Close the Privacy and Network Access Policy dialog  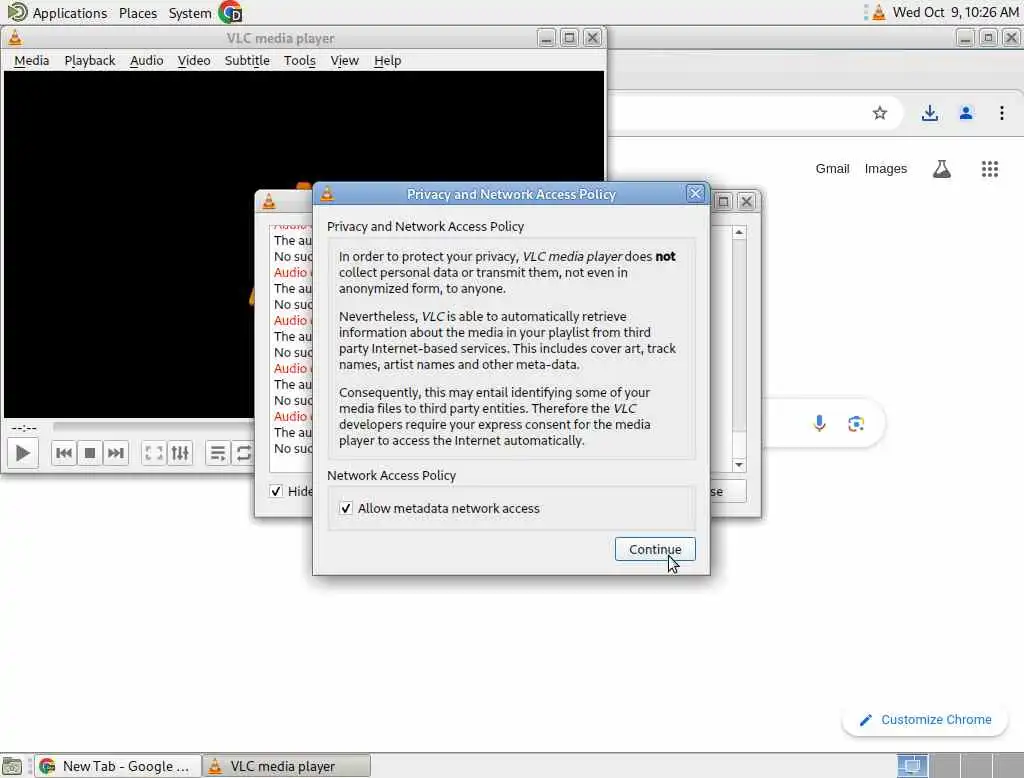(x=696, y=193)
